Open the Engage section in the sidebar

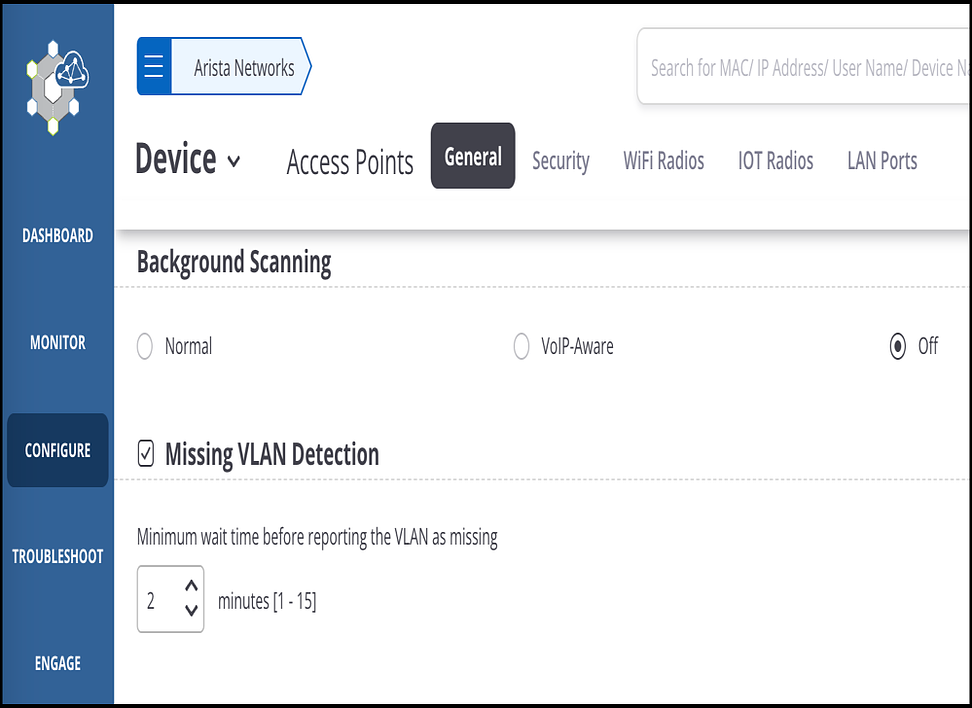coord(57,663)
